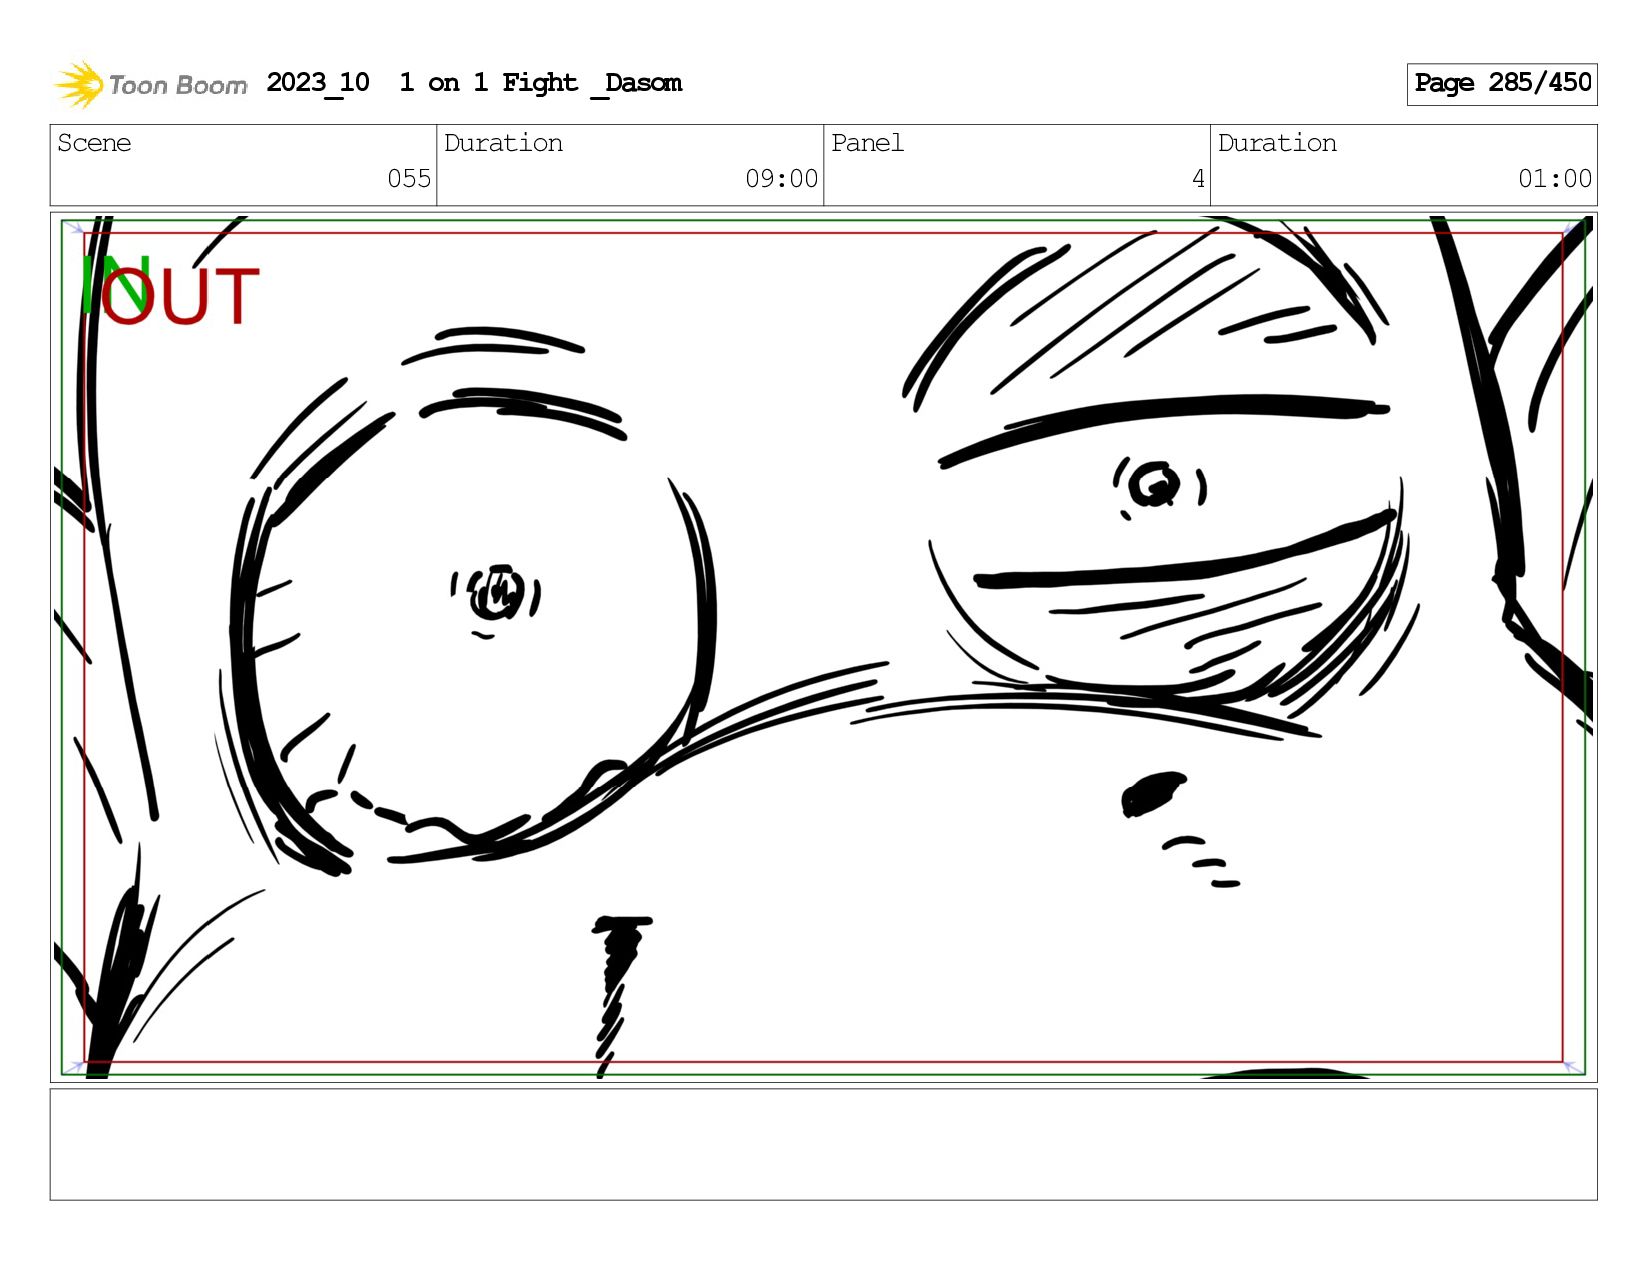Click the 'Scene' label in header table
1650x1275 pixels.
(x=94, y=143)
